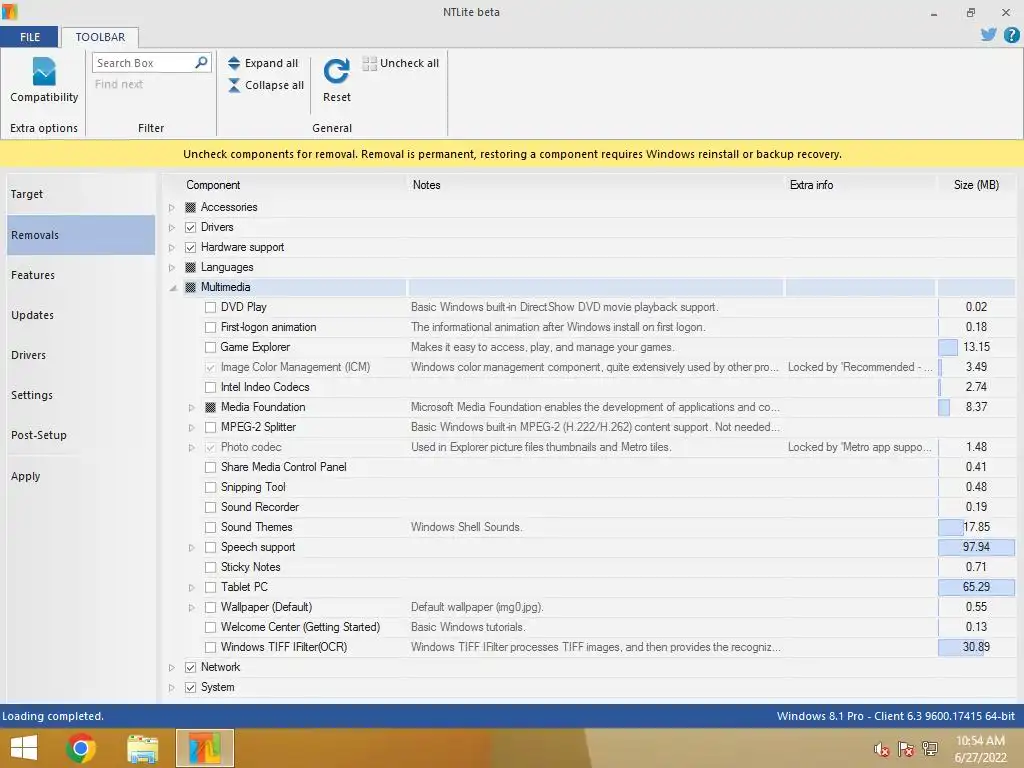Check the First-logon animation checkbox
1024x768 pixels.
click(210, 327)
